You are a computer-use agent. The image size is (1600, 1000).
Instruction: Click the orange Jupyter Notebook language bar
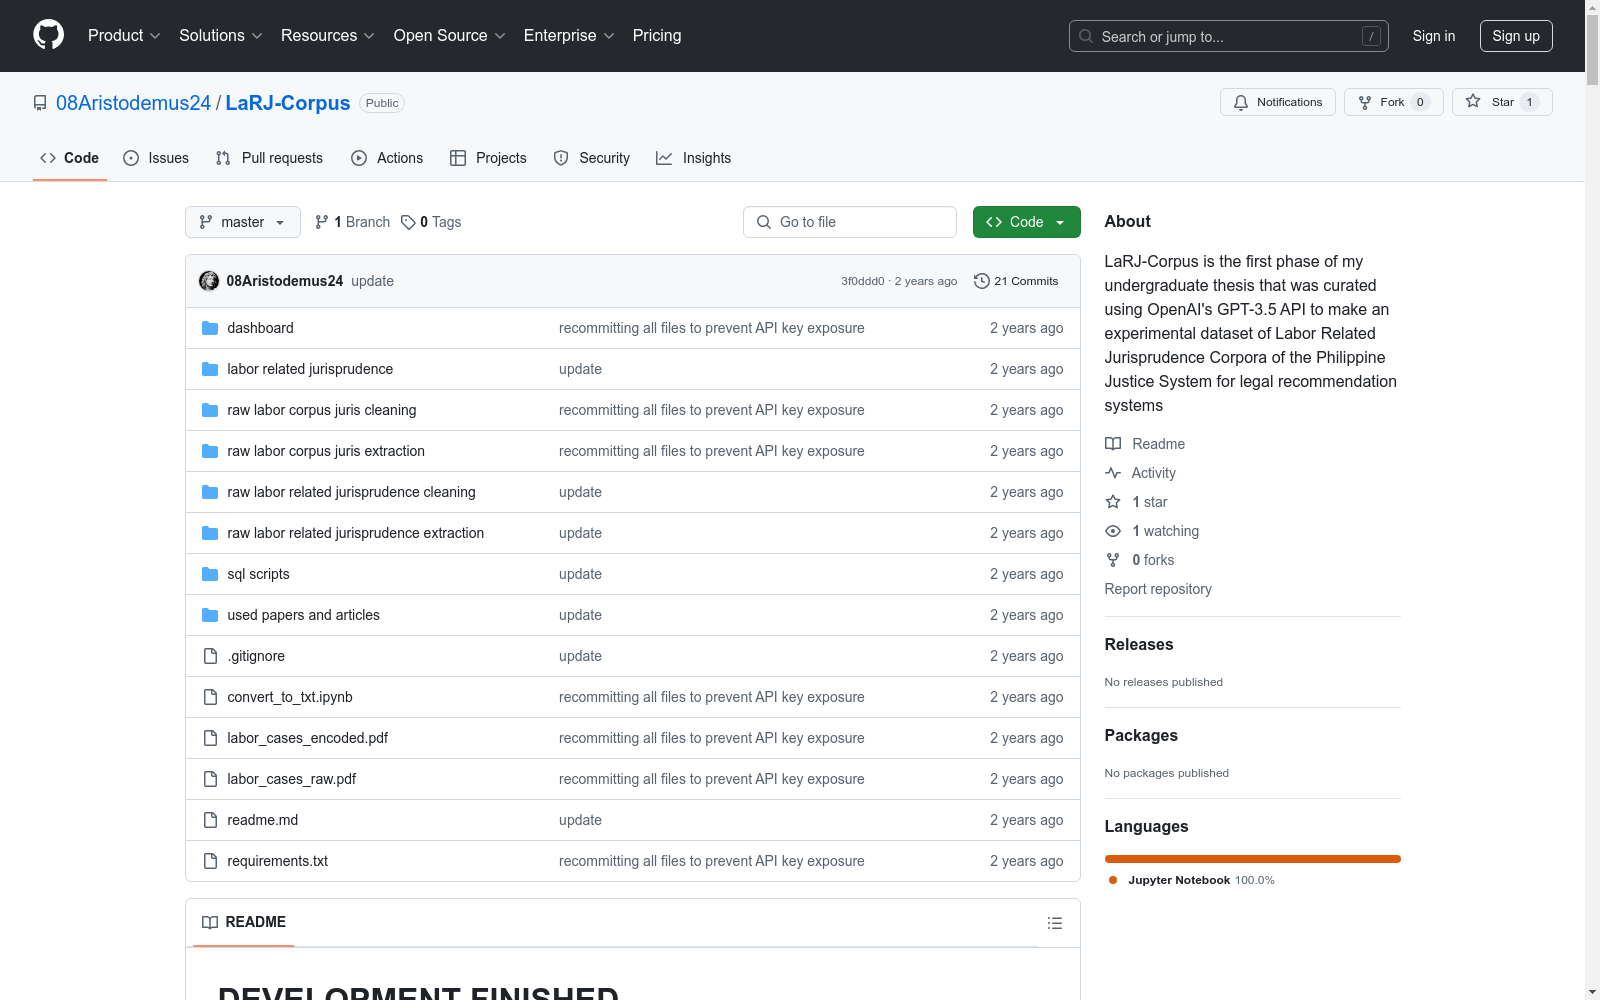tap(1253, 859)
